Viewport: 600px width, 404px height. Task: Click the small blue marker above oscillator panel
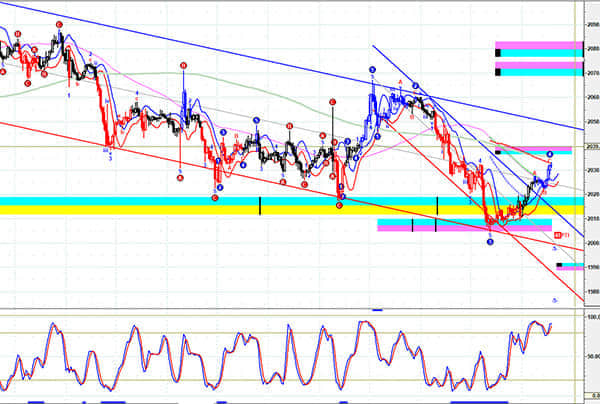click(x=377, y=310)
